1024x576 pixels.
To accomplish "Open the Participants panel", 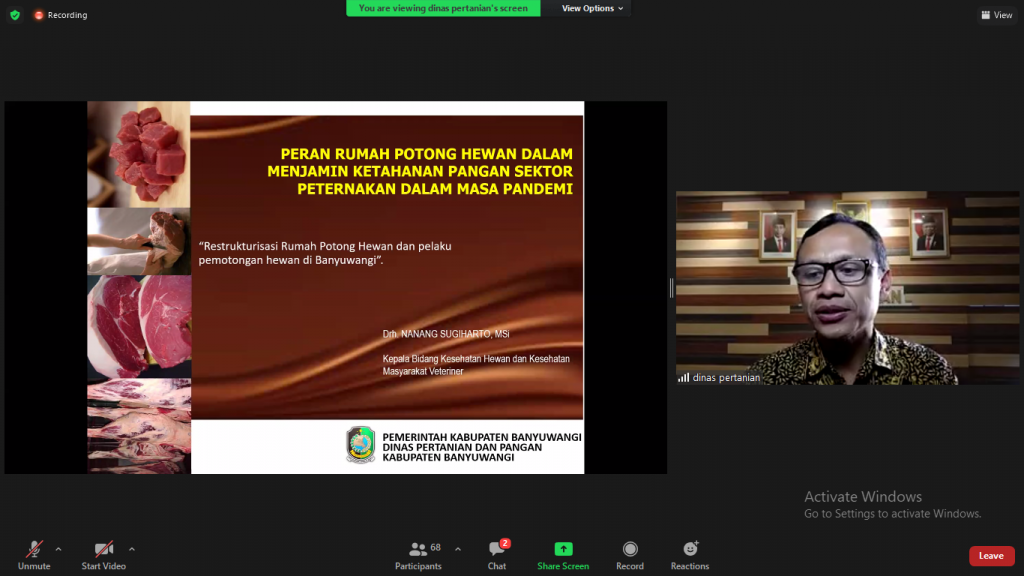I will pyautogui.click(x=419, y=555).
